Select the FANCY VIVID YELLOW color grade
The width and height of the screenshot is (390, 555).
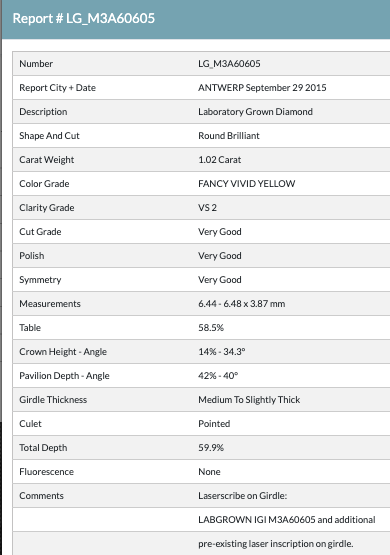coord(247,184)
